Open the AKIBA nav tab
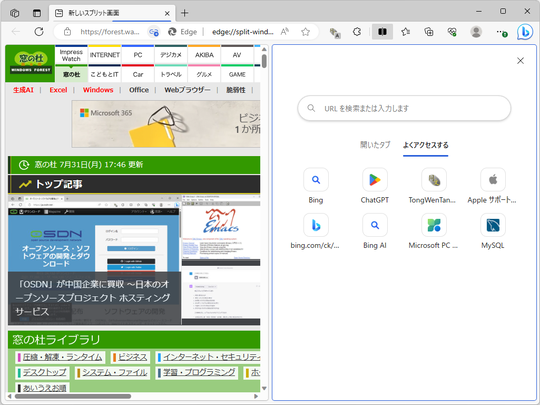Viewport: 540px width, 405px height. click(x=204, y=55)
